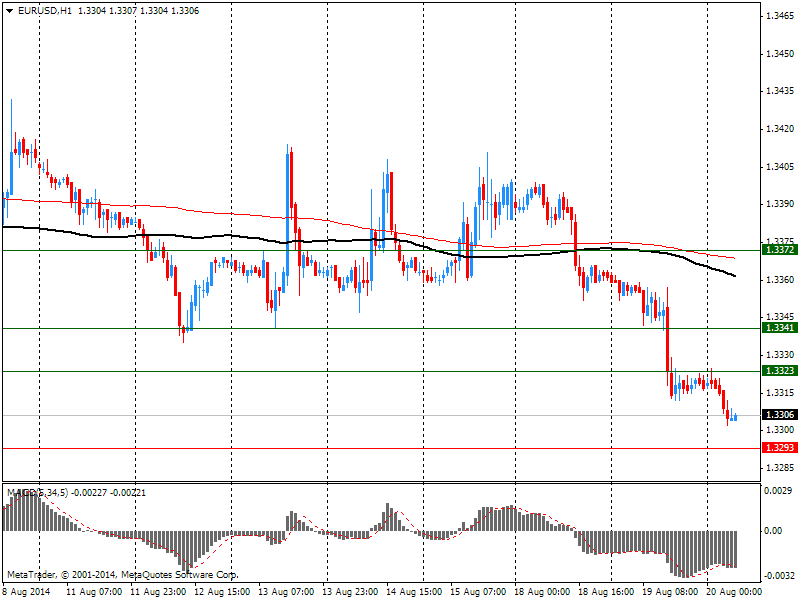Screen dimensions: 800x600
Task: Click the OHLC quote 1.3304 1.3307 1.3304 1.3306
Action: 139,11
